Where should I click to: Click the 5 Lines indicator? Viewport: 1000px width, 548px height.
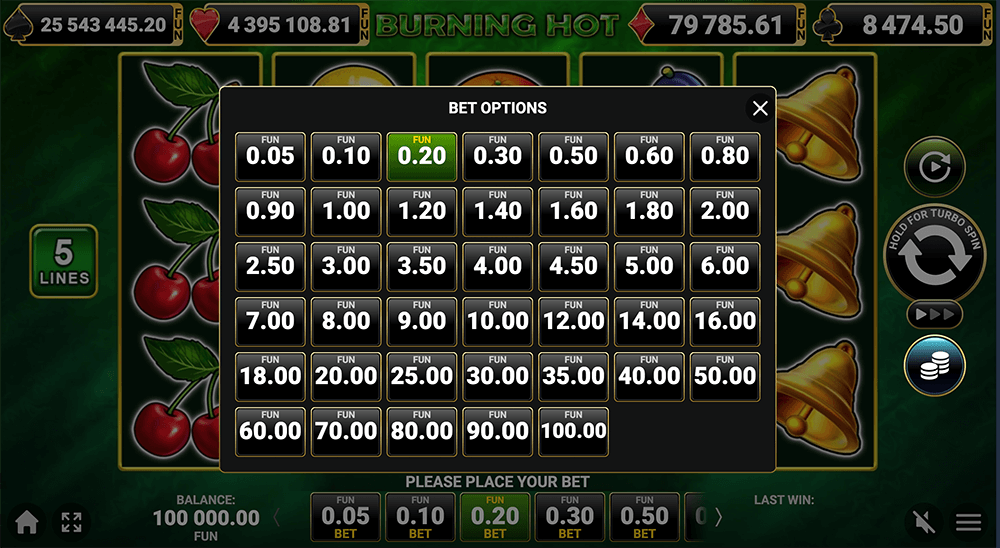coord(64,261)
